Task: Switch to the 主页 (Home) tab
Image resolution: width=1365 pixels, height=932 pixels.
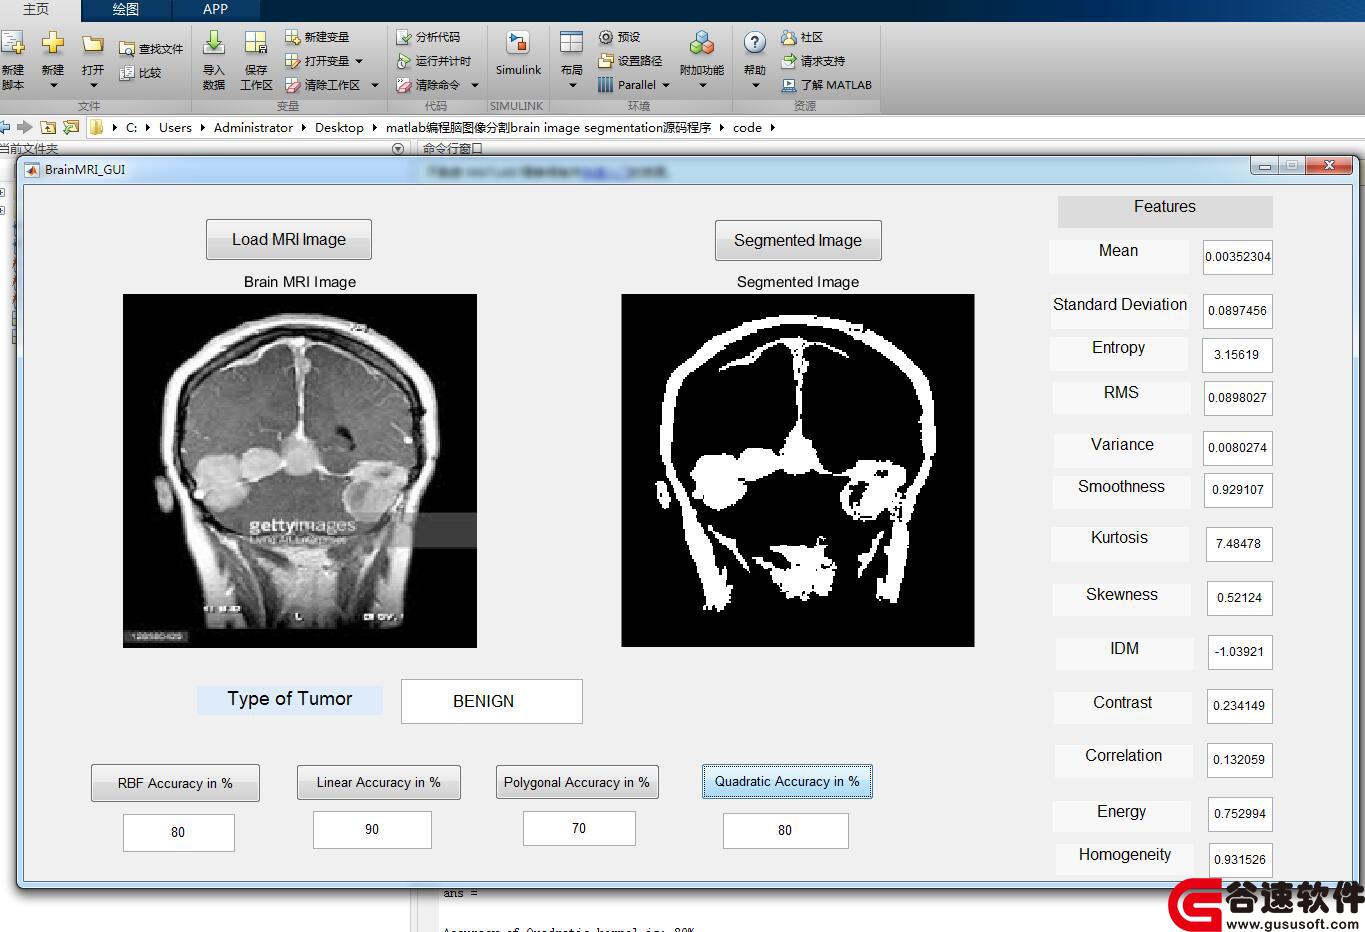Action: pyautogui.click(x=36, y=9)
